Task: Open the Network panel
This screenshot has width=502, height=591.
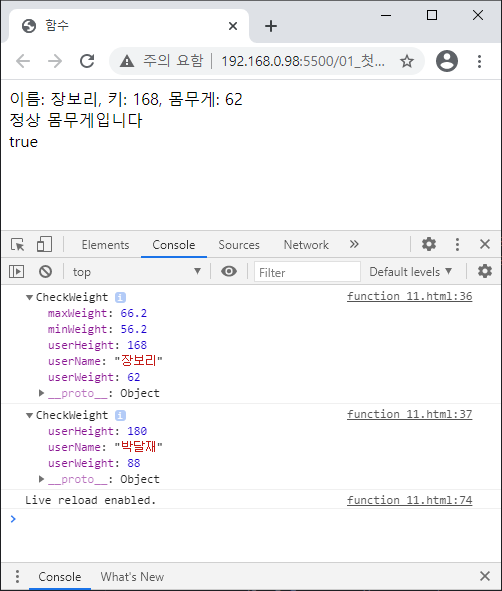Action: (x=306, y=245)
